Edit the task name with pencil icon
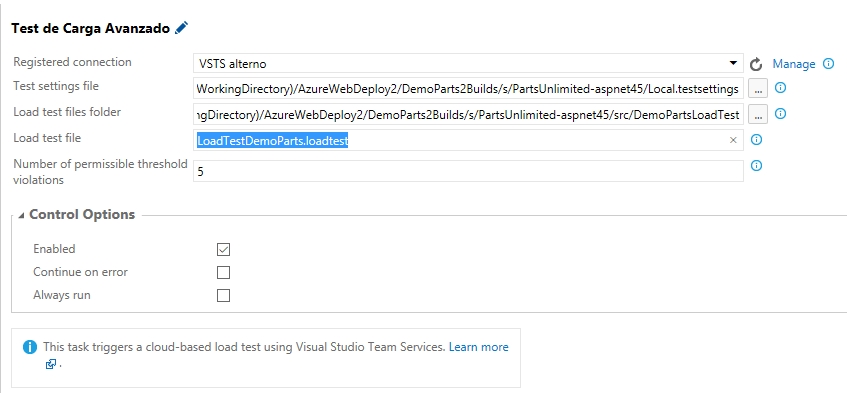This screenshot has width=847, height=393. point(182,28)
